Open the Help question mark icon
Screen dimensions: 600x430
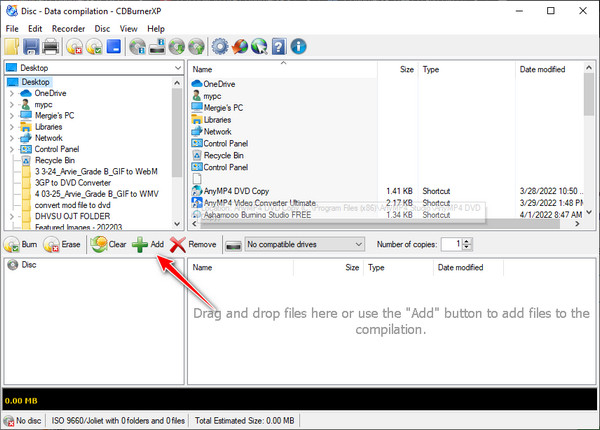click(x=279, y=47)
